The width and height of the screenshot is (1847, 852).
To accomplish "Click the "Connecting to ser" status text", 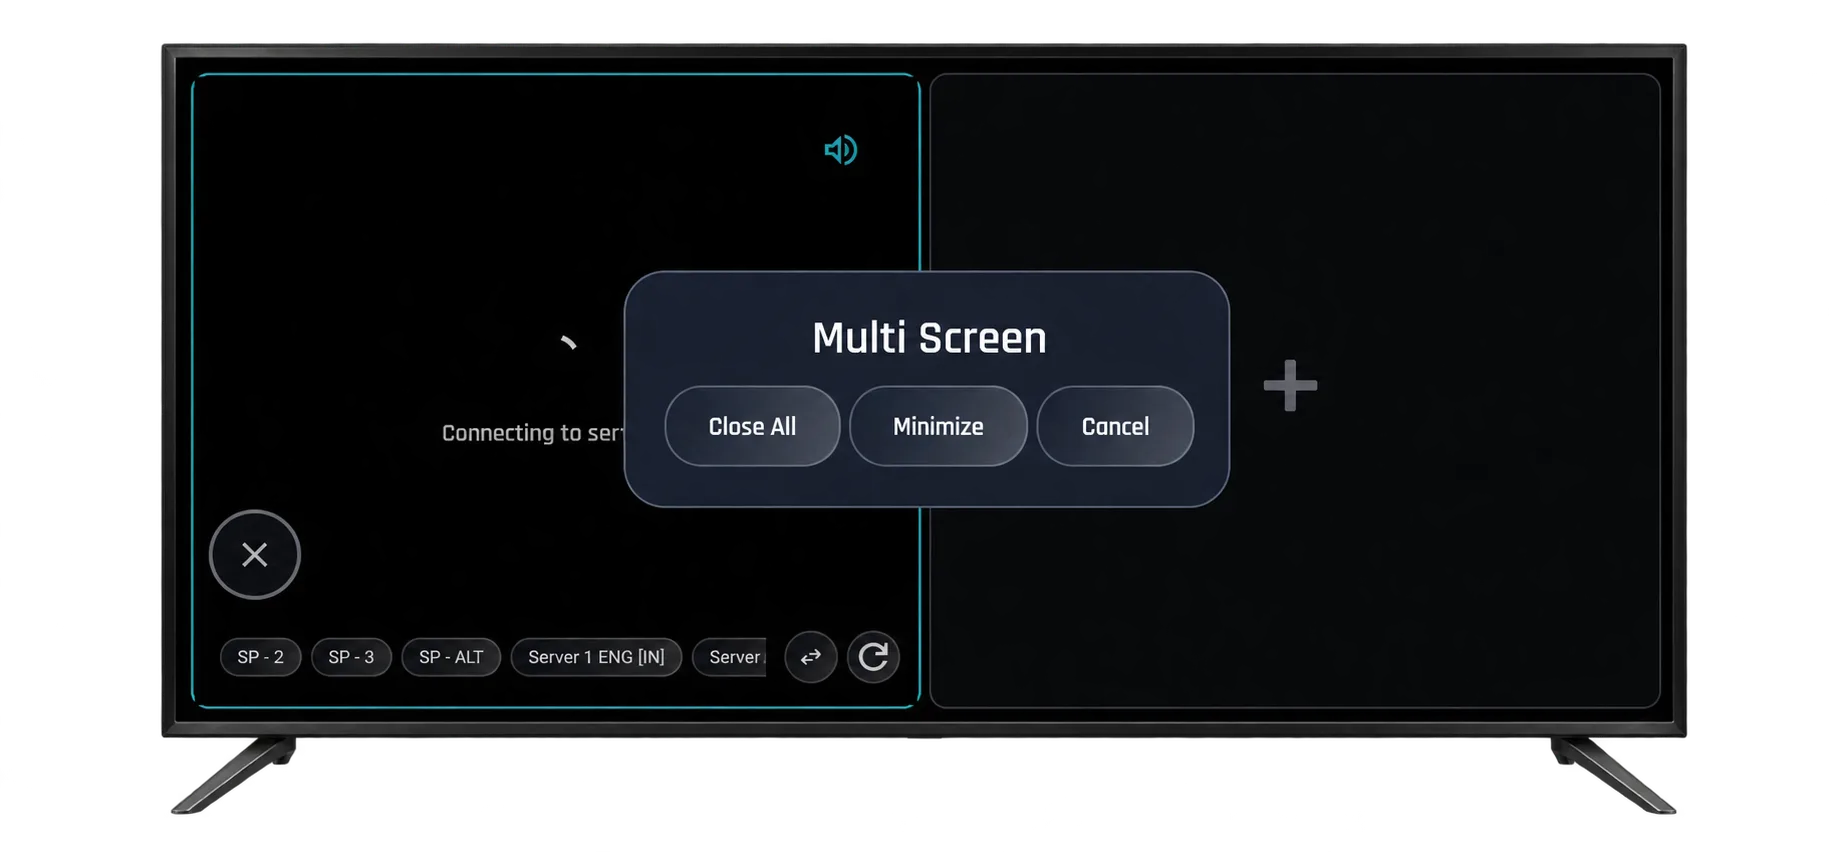I will pos(533,433).
